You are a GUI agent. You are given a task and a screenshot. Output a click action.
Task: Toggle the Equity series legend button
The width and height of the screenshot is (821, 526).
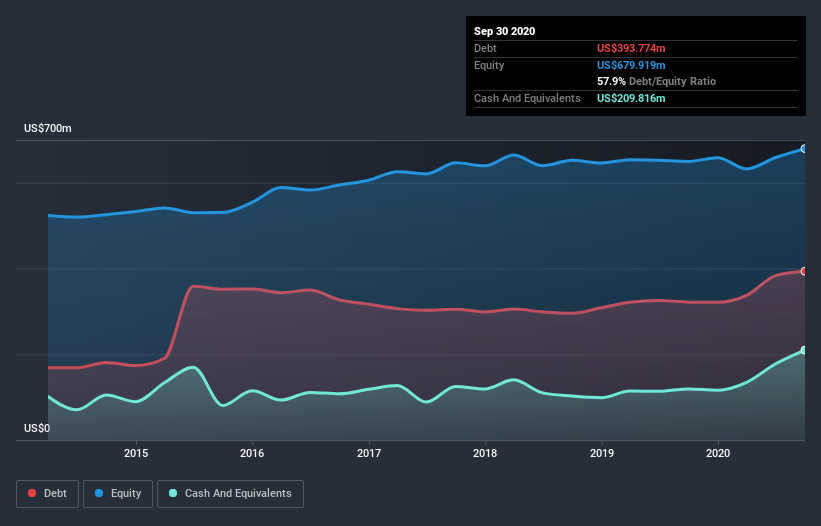[118, 494]
